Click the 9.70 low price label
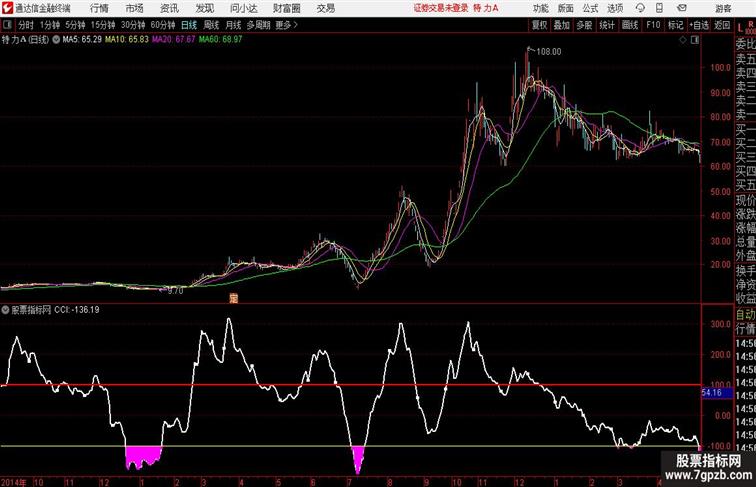 (x=176, y=291)
